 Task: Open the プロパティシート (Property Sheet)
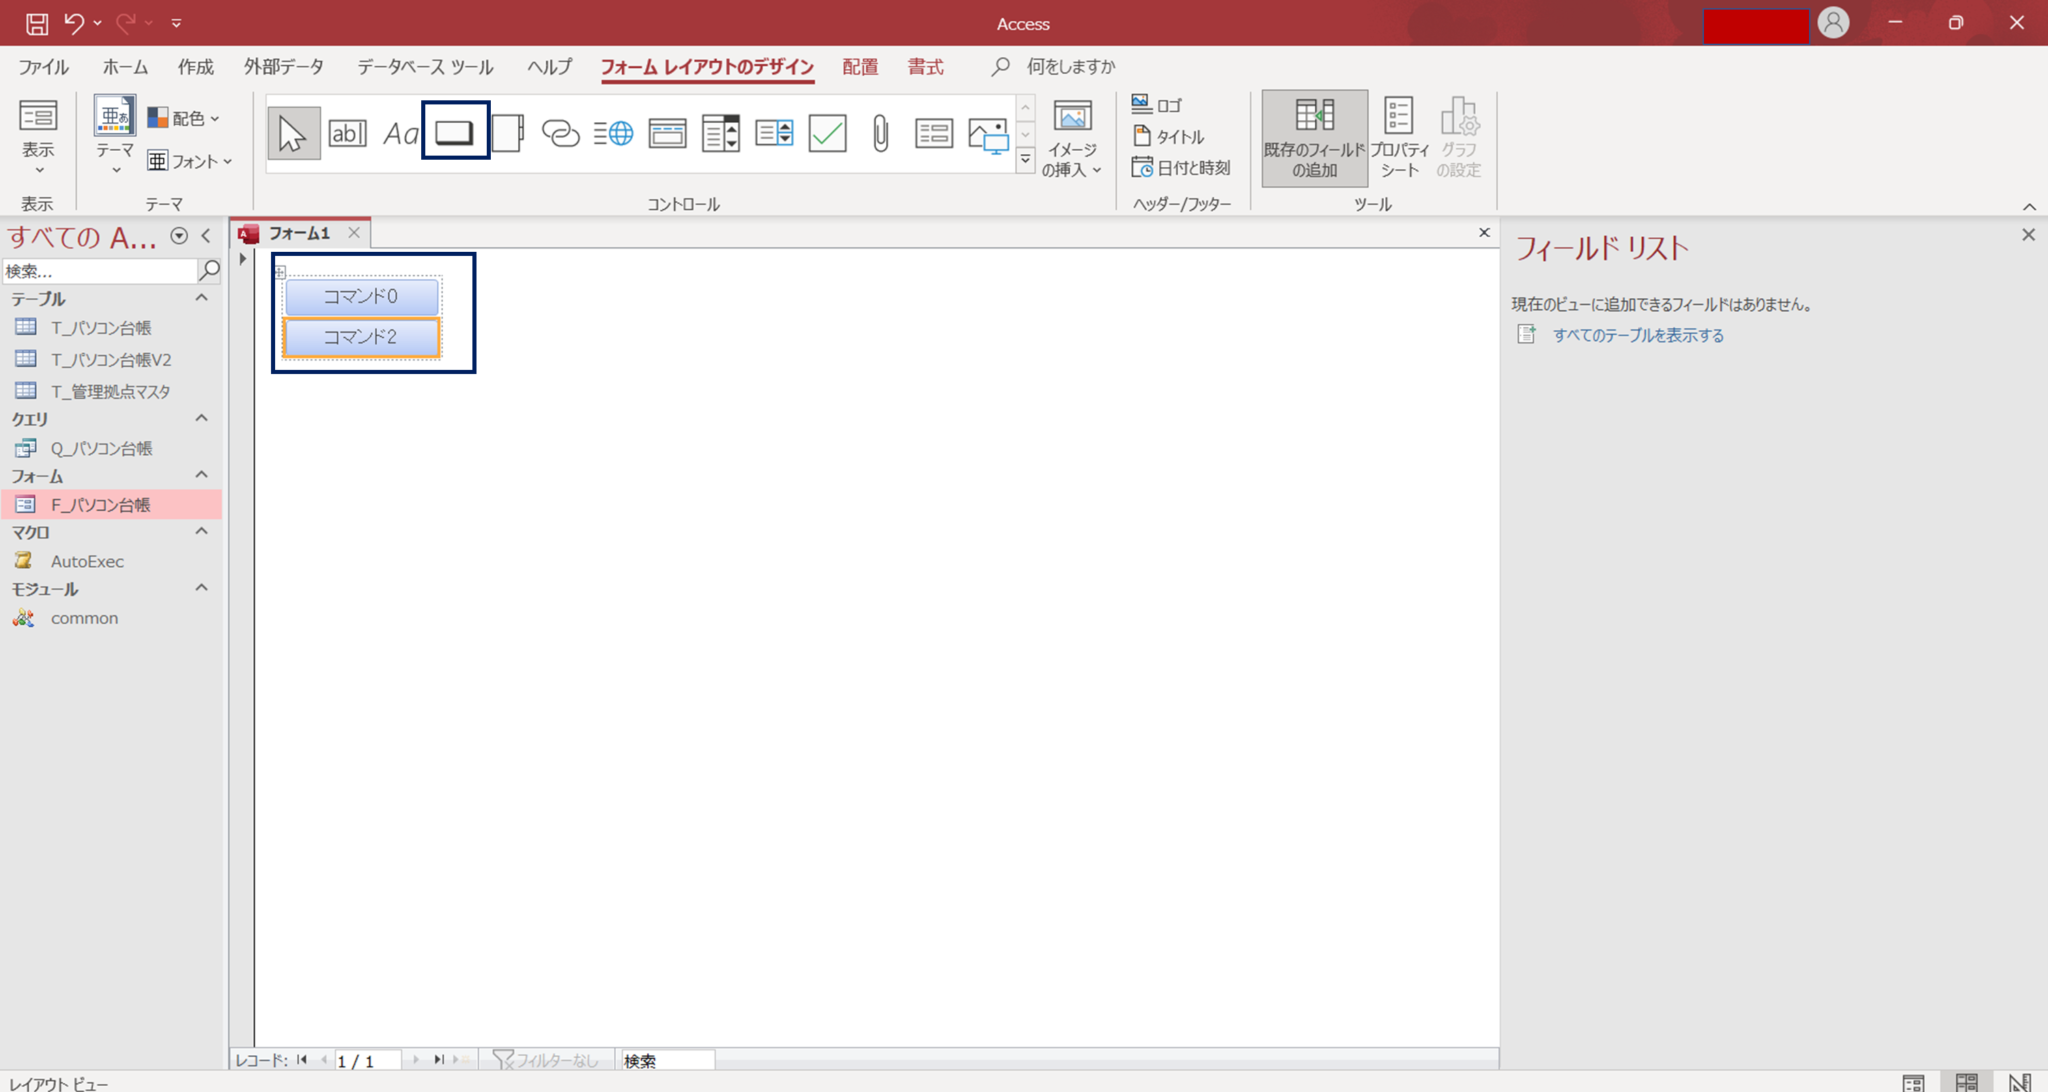tap(1398, 137)
